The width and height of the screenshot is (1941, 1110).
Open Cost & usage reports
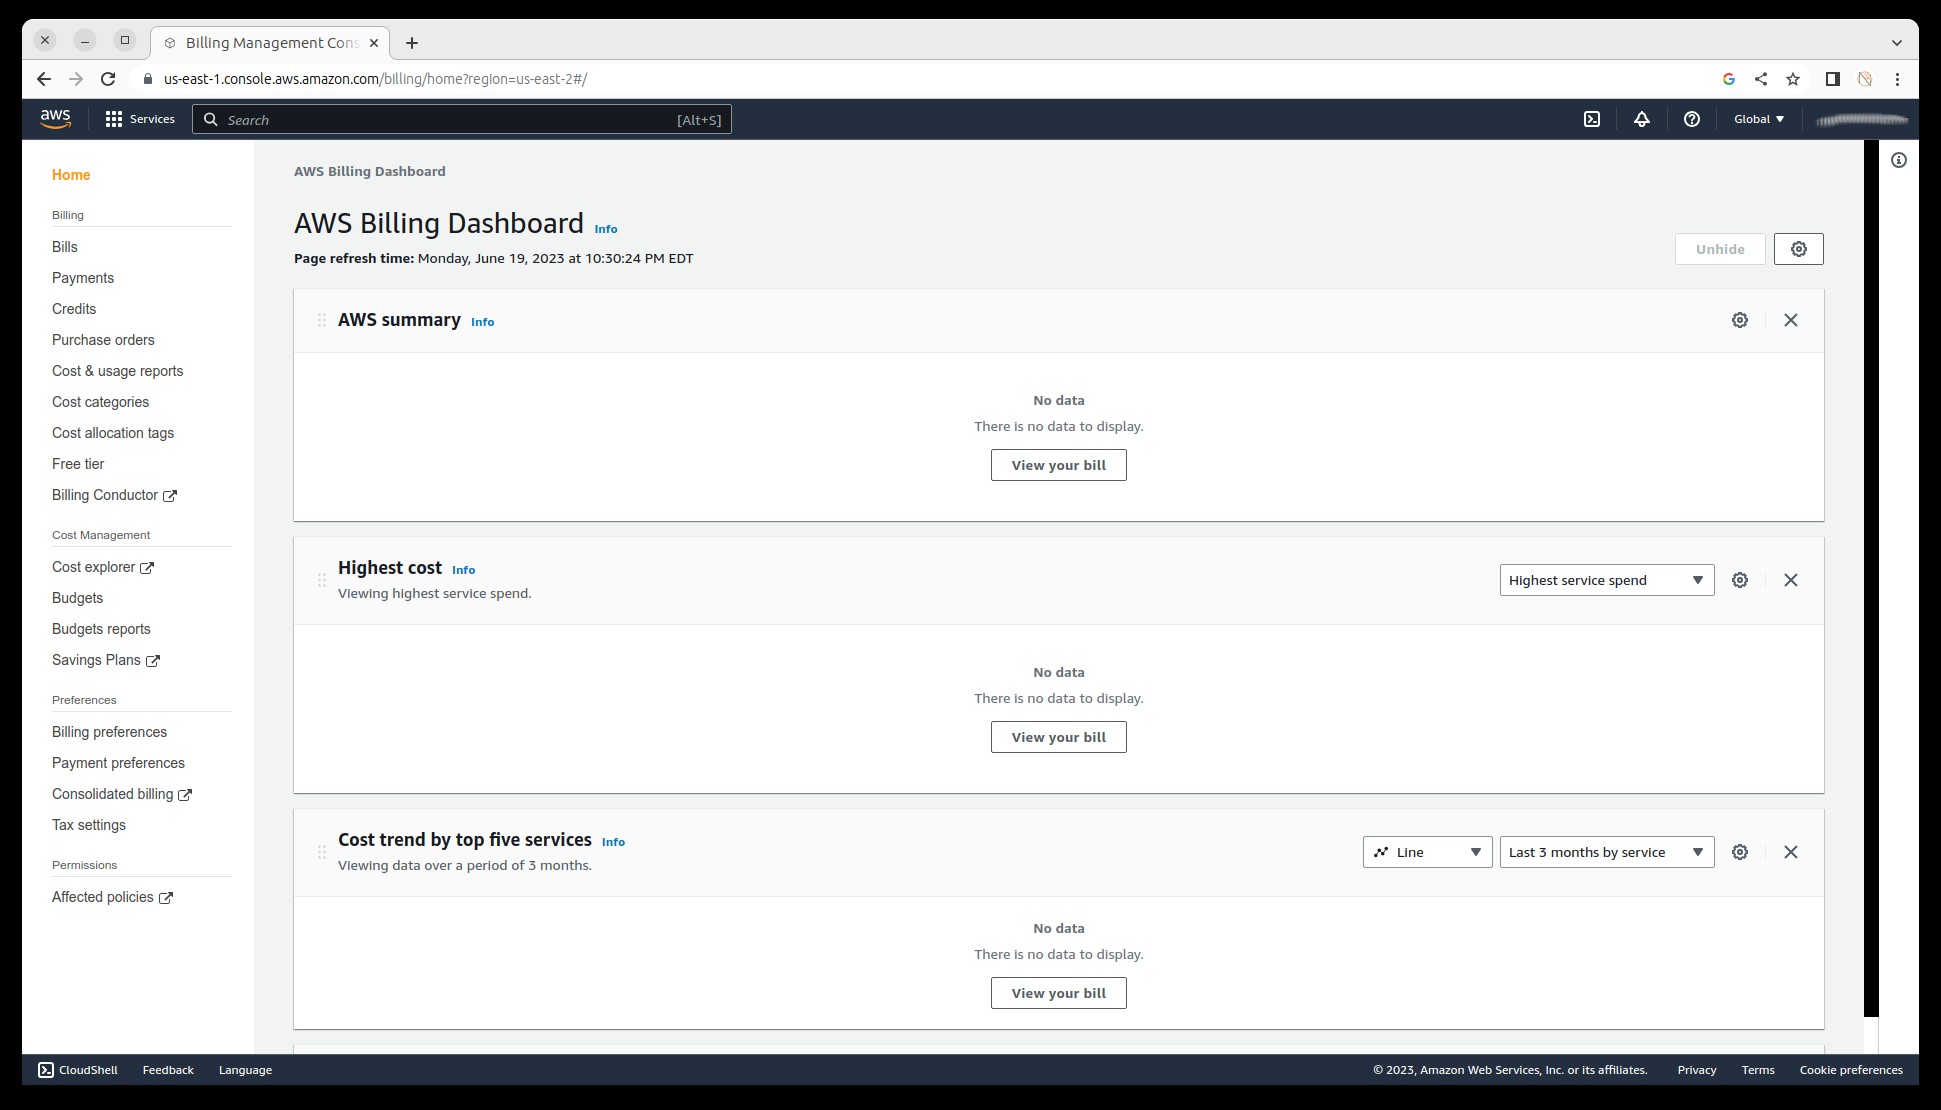pos(118,371)
